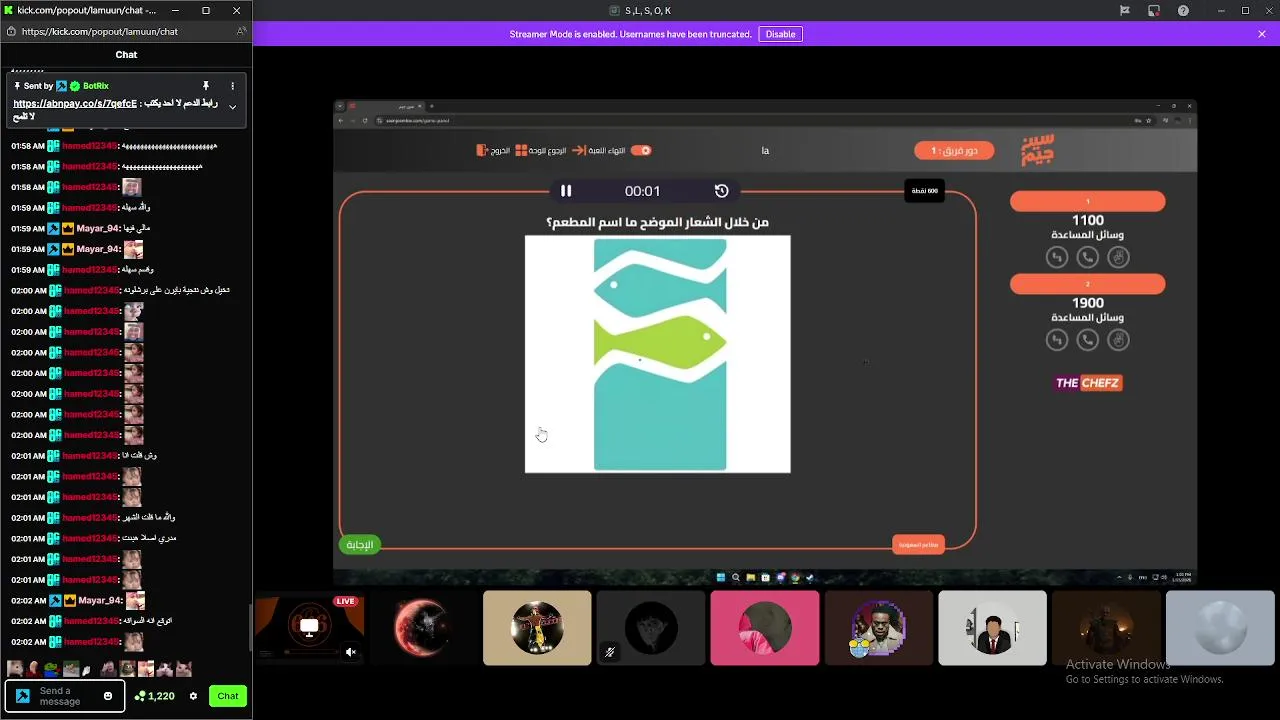Click Mayar_94 username at the 01:59 AM message with Arabic text
The image size is (1280, 720).
99,228
